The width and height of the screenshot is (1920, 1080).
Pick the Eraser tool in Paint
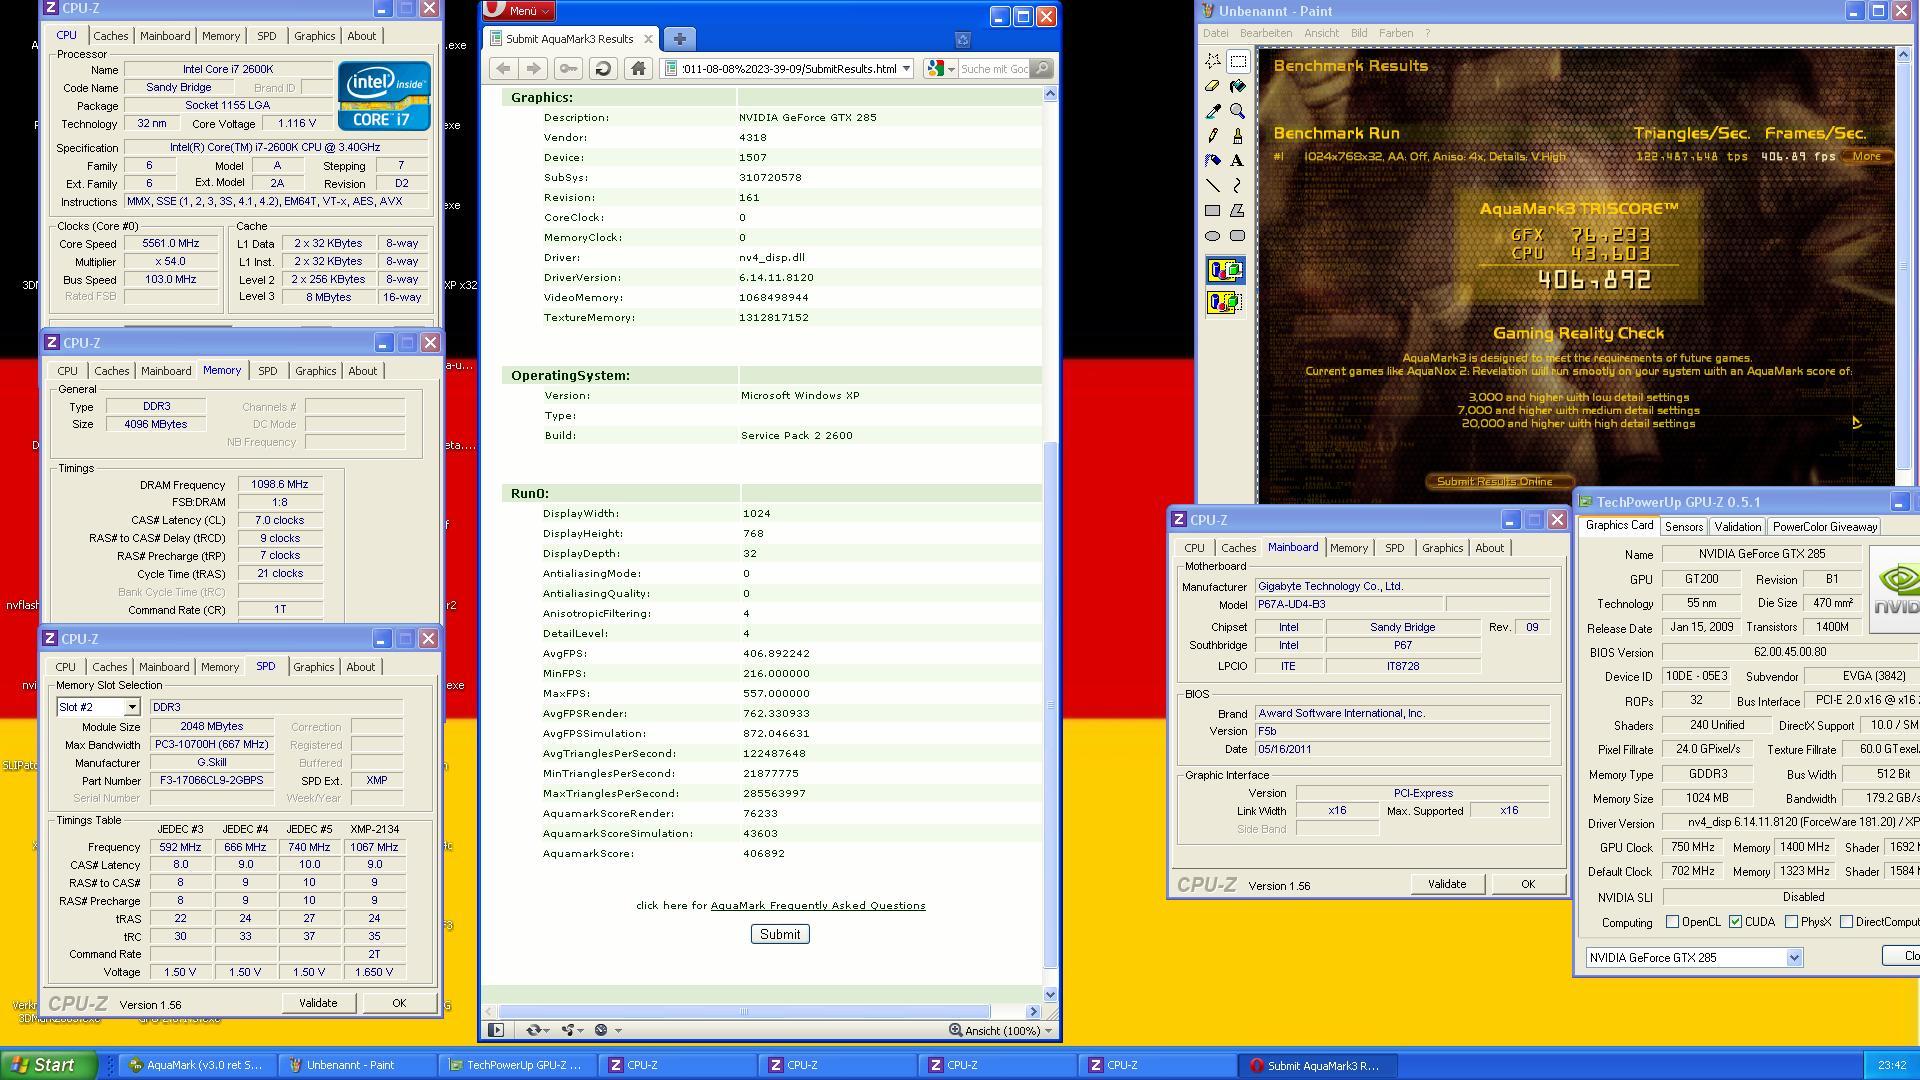click(1213, 86)
